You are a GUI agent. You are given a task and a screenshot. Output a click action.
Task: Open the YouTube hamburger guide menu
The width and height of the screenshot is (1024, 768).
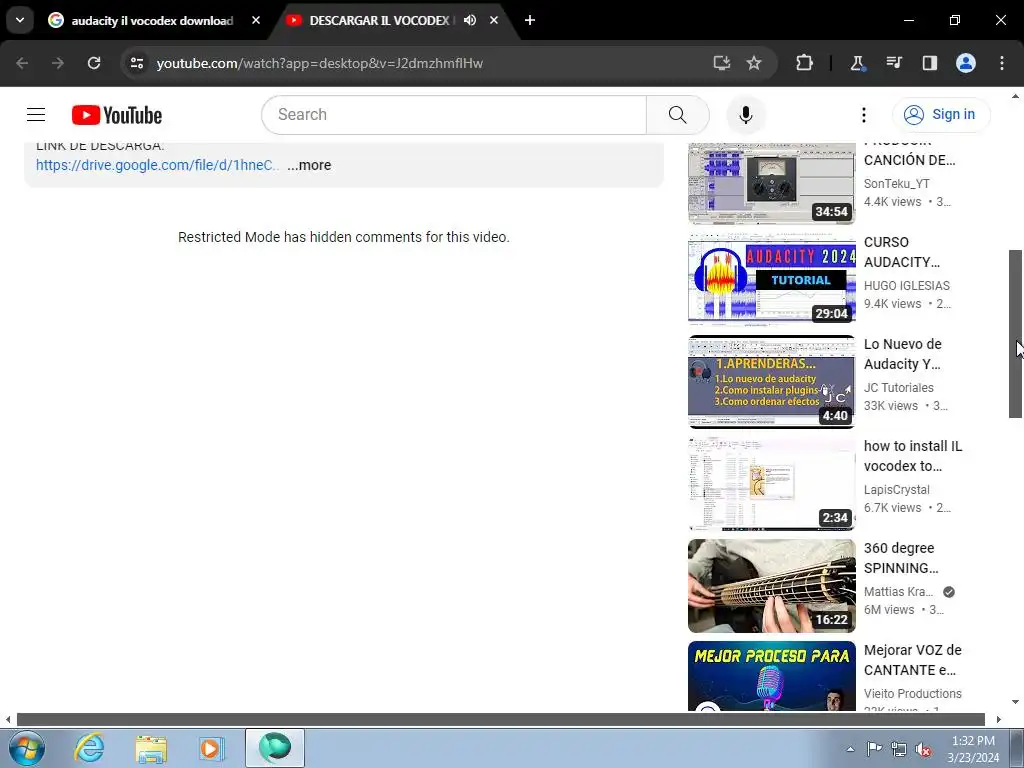pos(36,115)
